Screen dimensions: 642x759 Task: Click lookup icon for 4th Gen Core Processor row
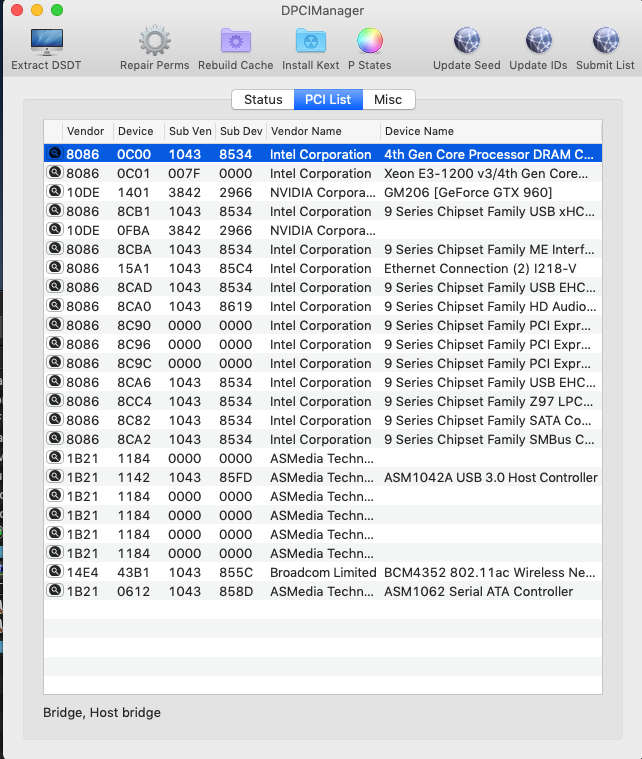[55, 153]
